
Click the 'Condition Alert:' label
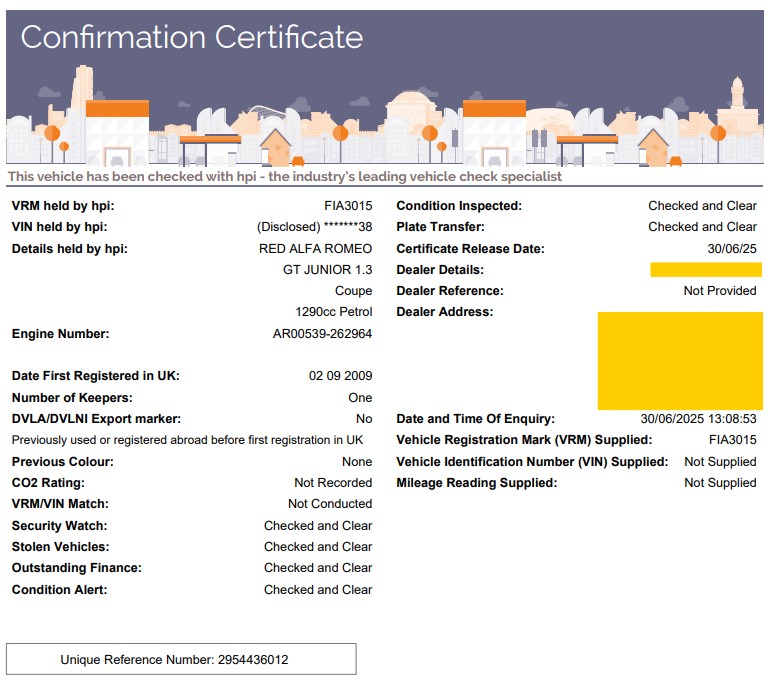tap(60, 590)
